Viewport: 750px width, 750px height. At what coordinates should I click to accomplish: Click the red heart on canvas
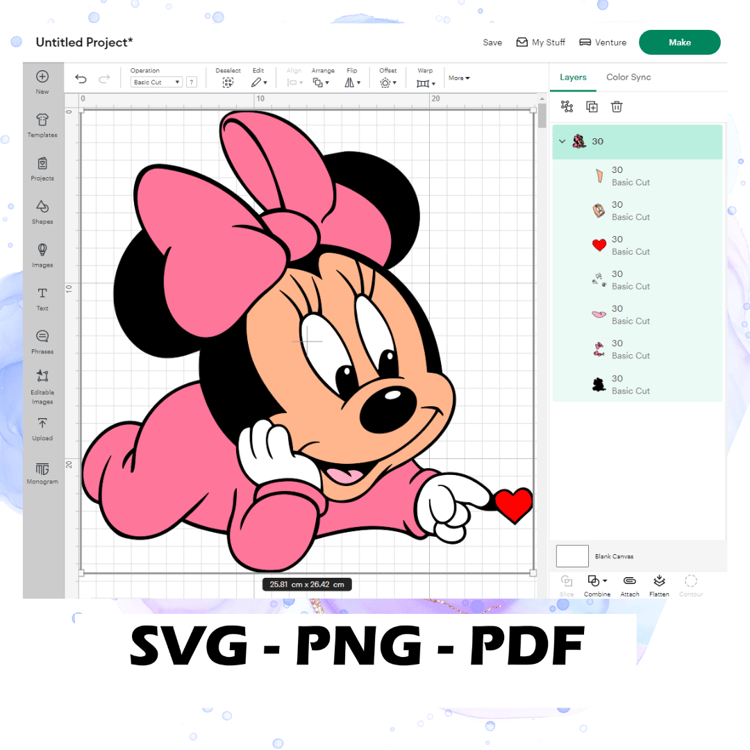tap(513, 505)
